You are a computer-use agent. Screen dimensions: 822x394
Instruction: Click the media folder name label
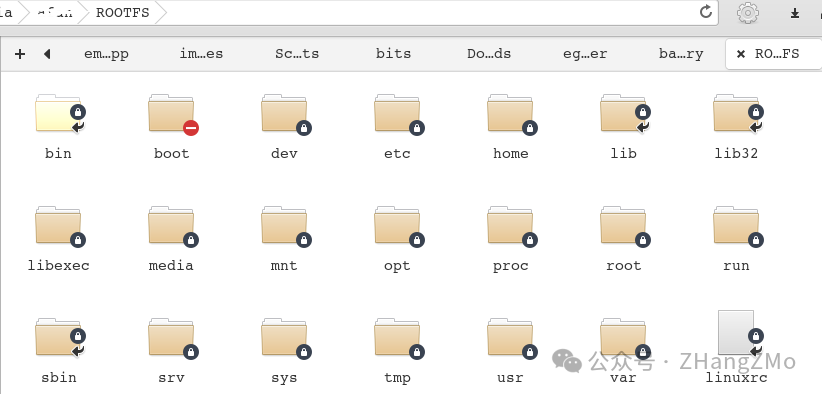171,266
